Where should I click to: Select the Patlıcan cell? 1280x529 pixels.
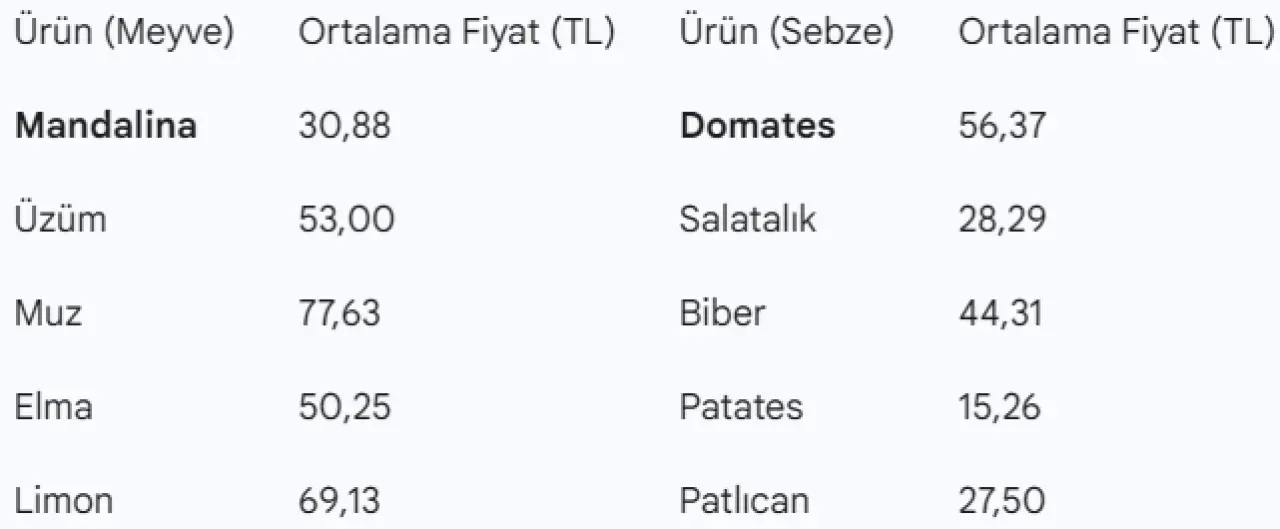coord(744,500)
